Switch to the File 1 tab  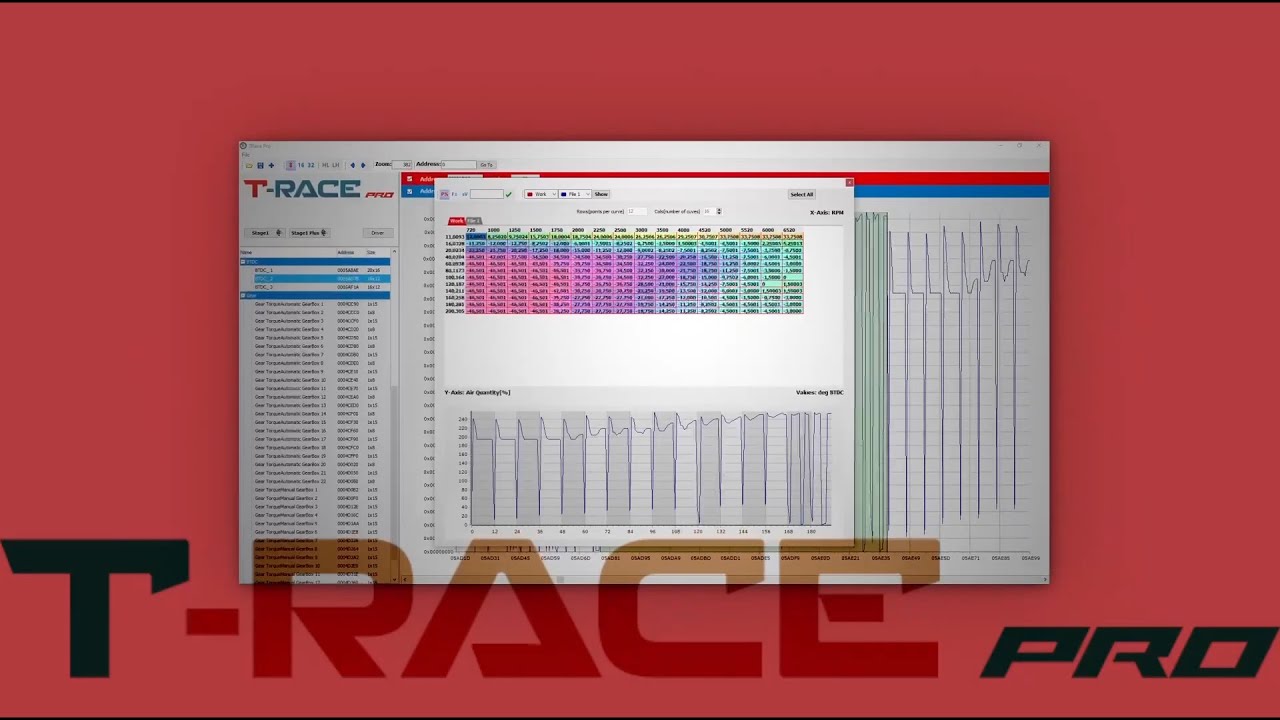coord(474,221)
